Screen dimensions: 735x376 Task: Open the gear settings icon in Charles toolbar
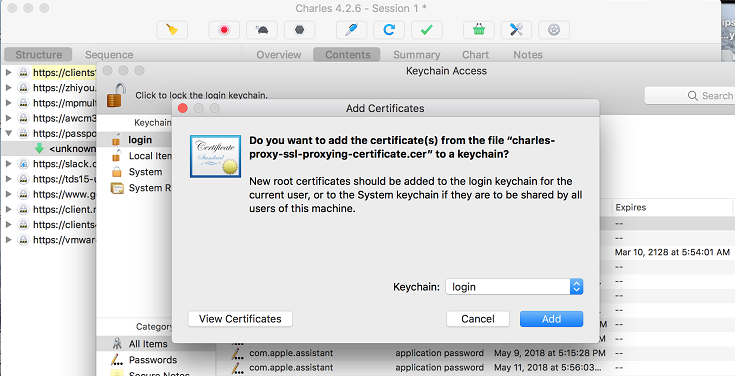point(554,30)
